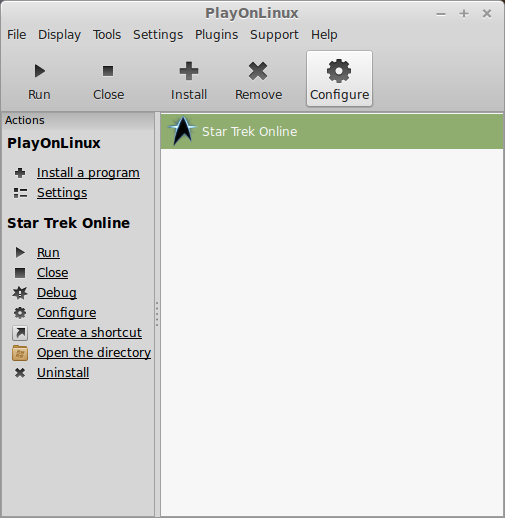Click the Uninstall link
505x518 pixels.
click(x=63, y=373)
